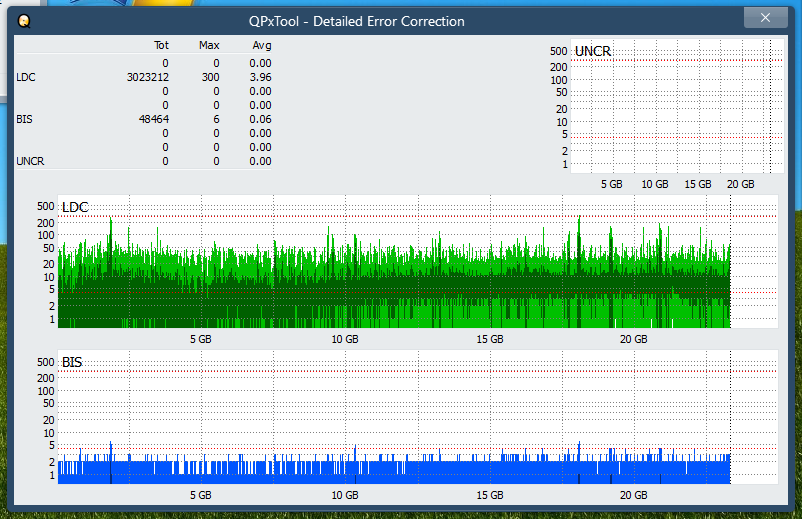Viewport: 802px width, 519px height.
Task: Click the UNCR row label in statistics table
Action: coord(29,161)
